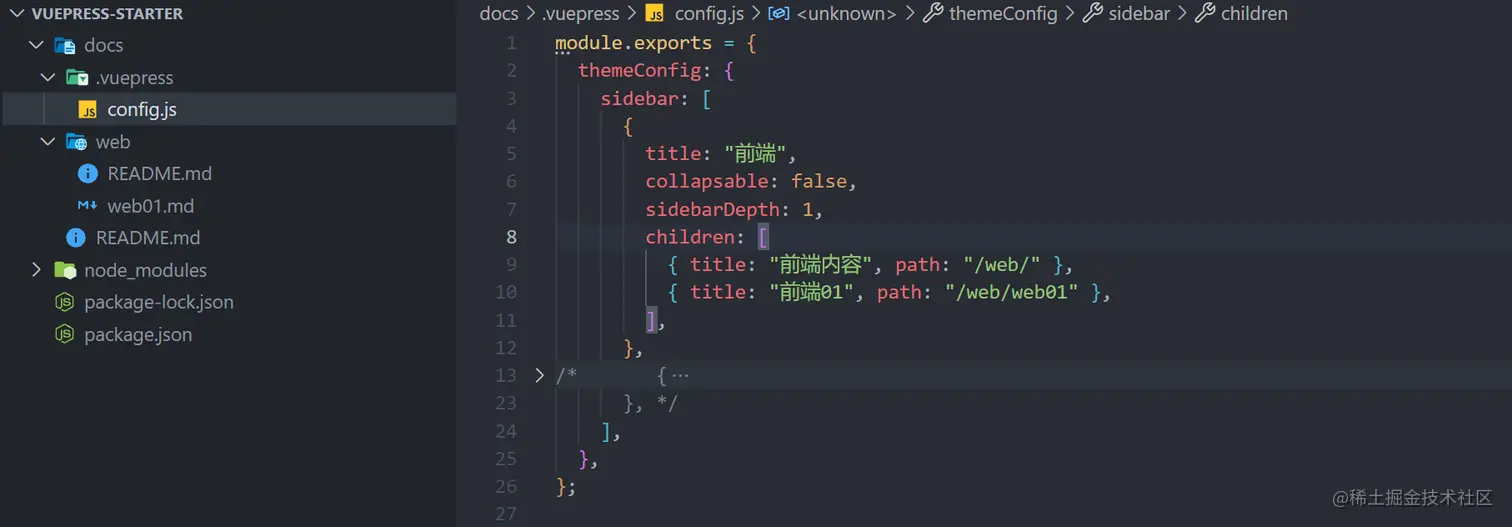Click the Node icon of package.json
The height and width of the screenshot is (527, 1512).
[65, 334]
